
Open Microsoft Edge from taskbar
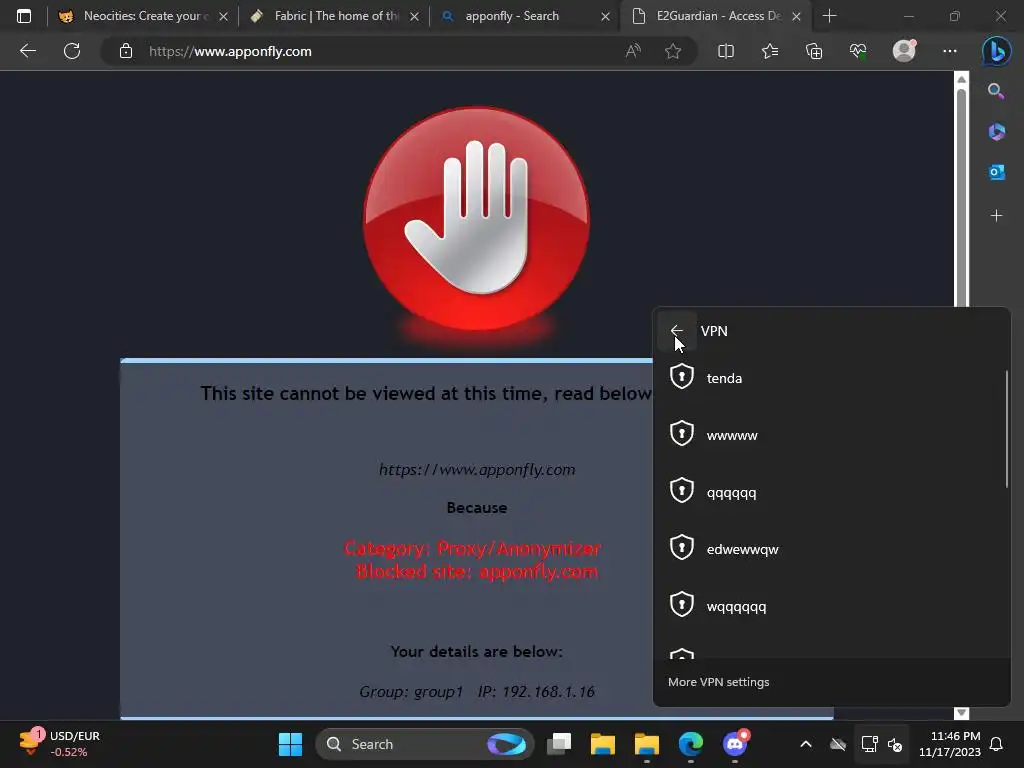690,744
